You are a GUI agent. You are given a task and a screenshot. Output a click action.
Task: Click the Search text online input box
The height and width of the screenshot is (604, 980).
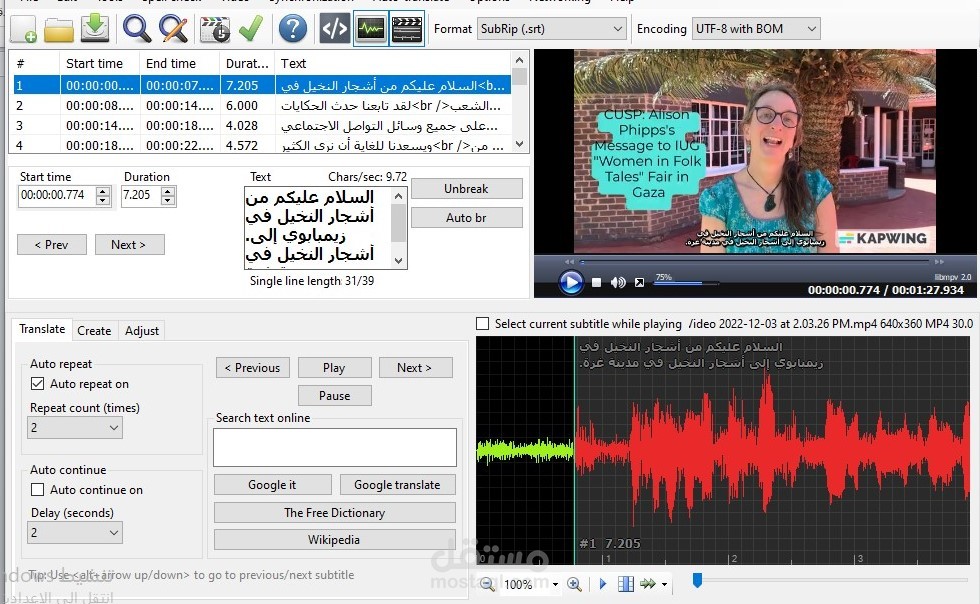tap(334, 447)
